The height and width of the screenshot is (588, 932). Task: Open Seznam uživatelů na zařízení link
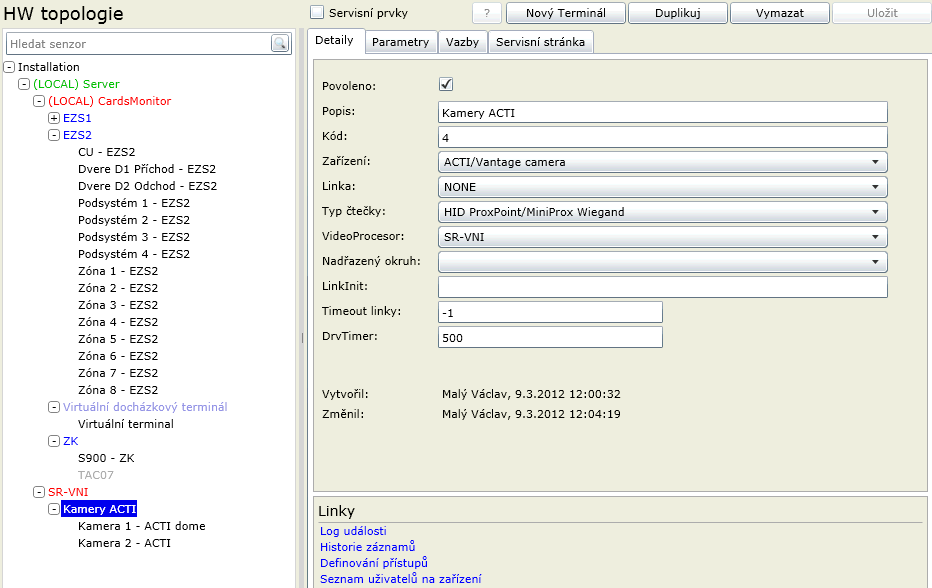tap(401, 579)
